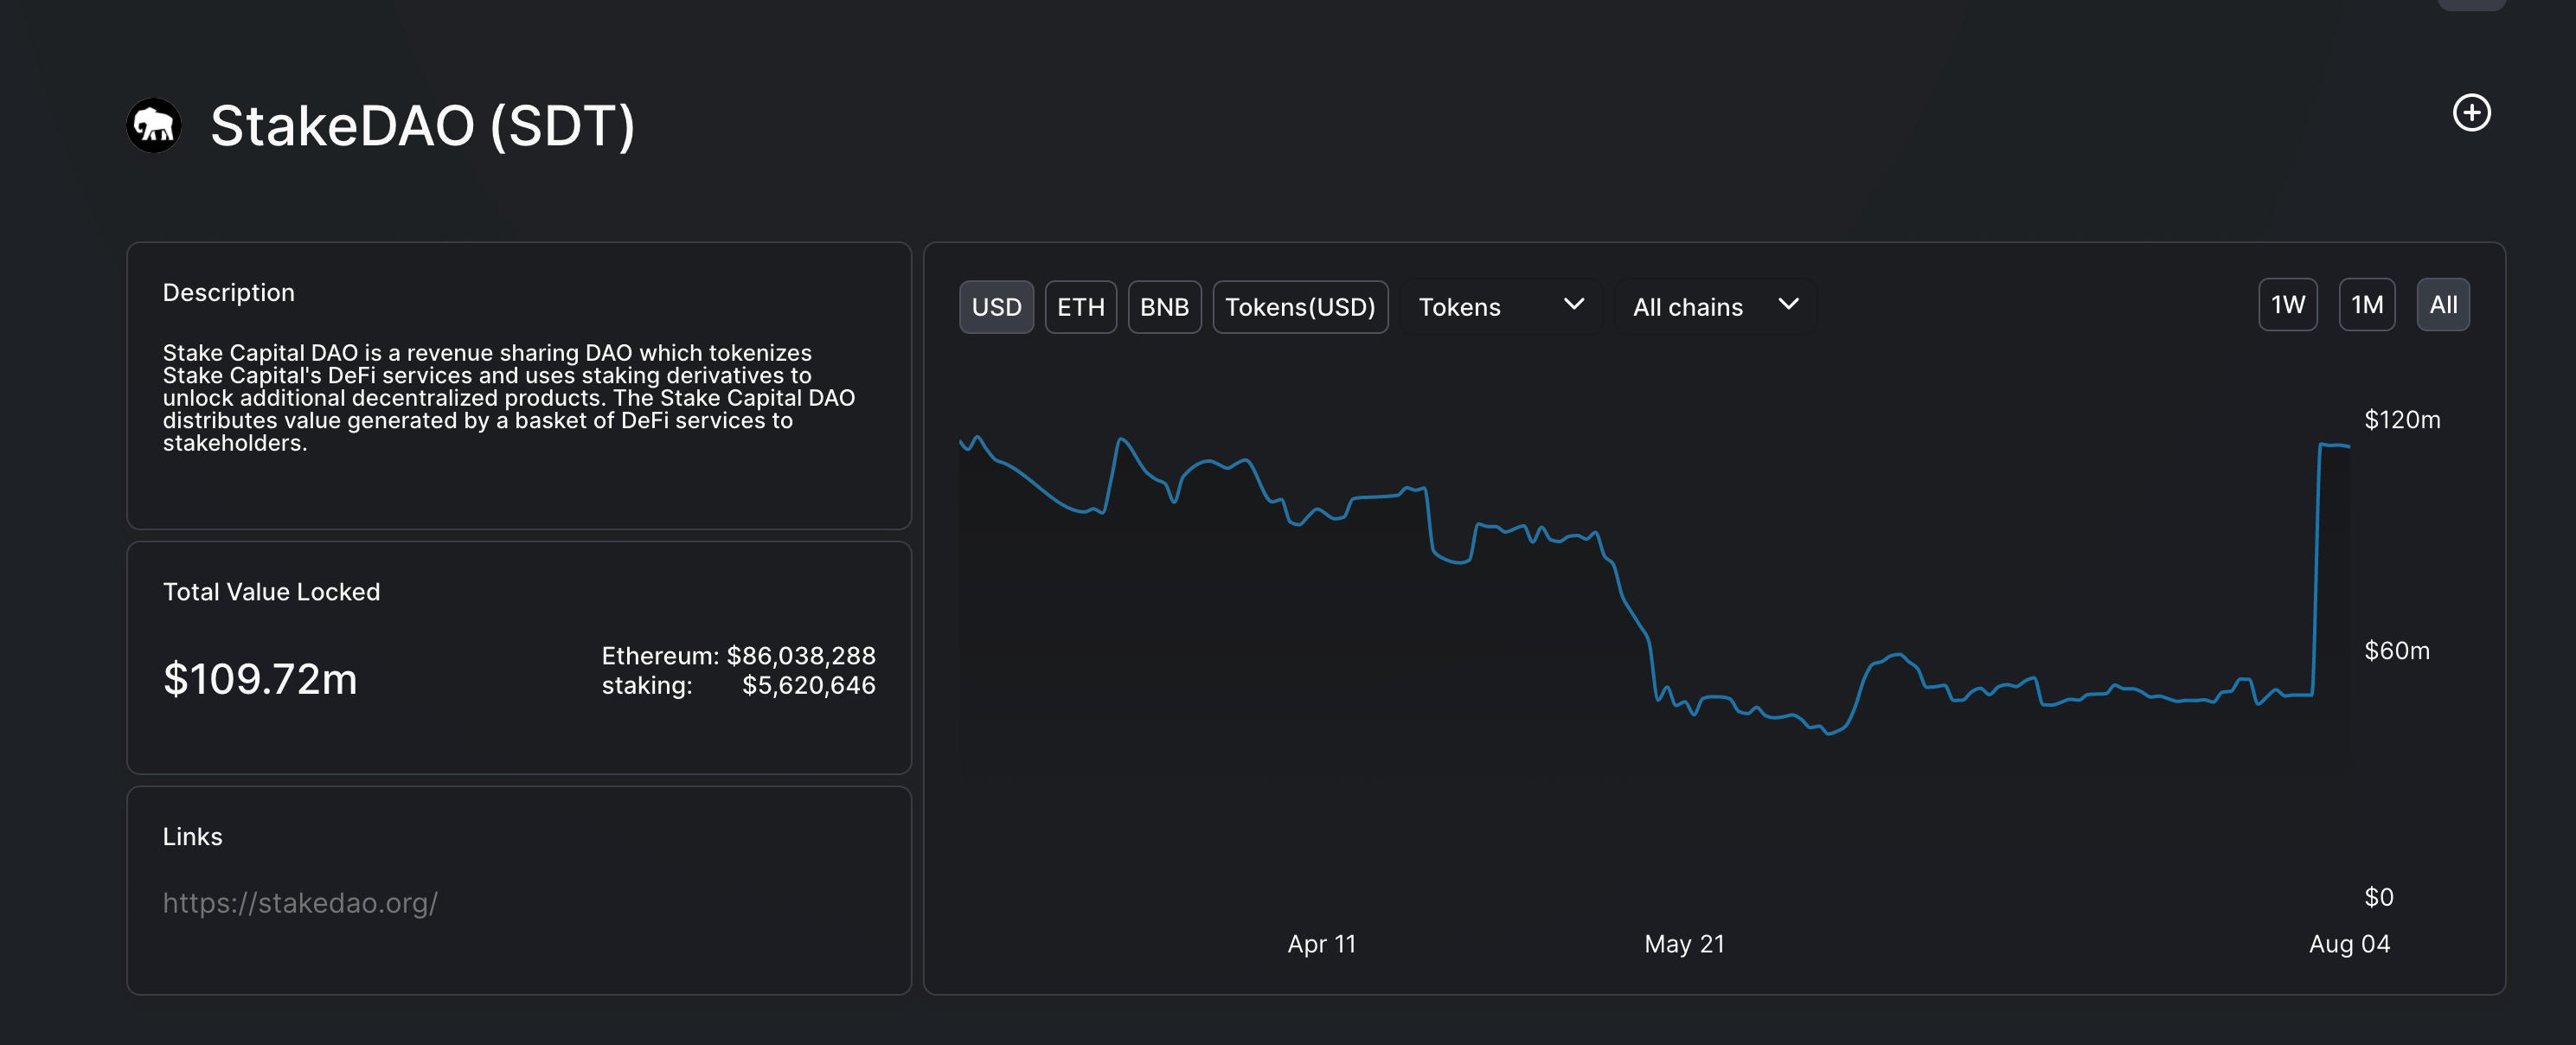This screenshot has width=2576, height=1045.
Task: Click the Total Value Locked $109.72m figure
Action: [x=260, y=679]
